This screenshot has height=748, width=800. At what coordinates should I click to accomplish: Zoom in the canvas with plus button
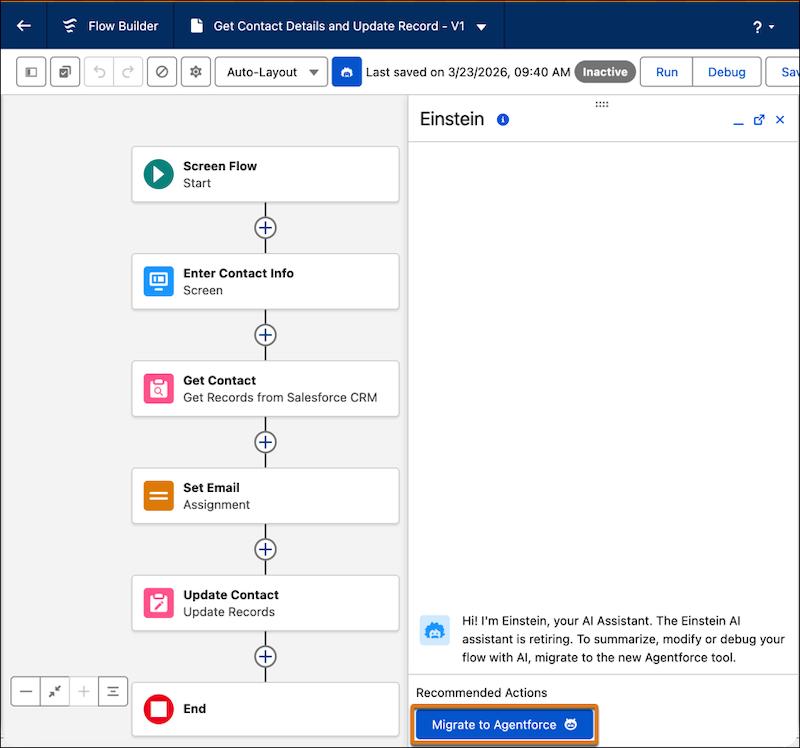(84, 691)
